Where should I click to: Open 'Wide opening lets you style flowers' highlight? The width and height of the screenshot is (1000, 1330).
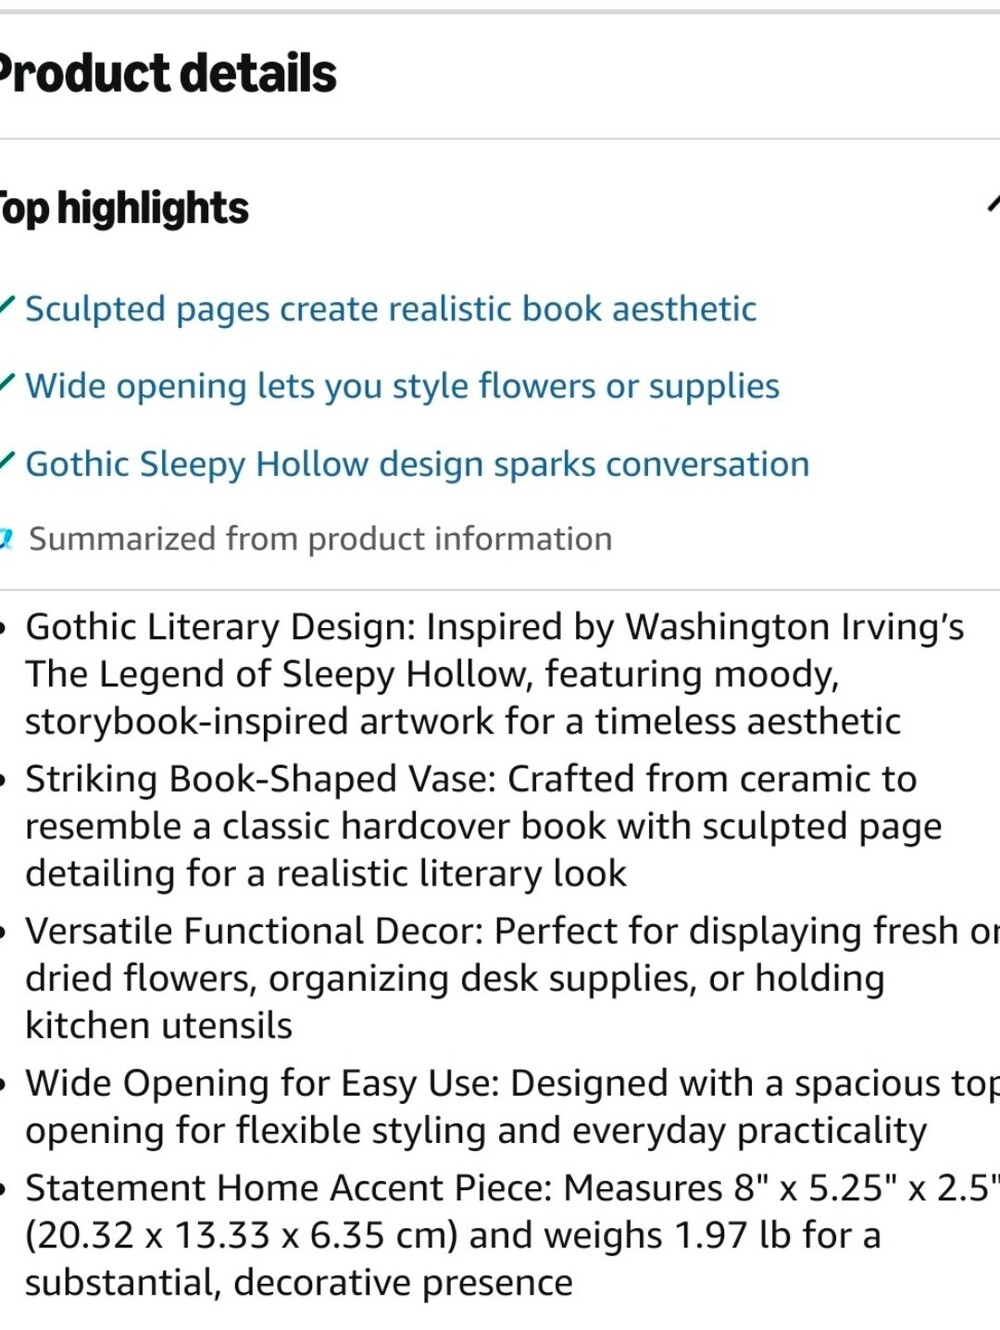[402, 386]
